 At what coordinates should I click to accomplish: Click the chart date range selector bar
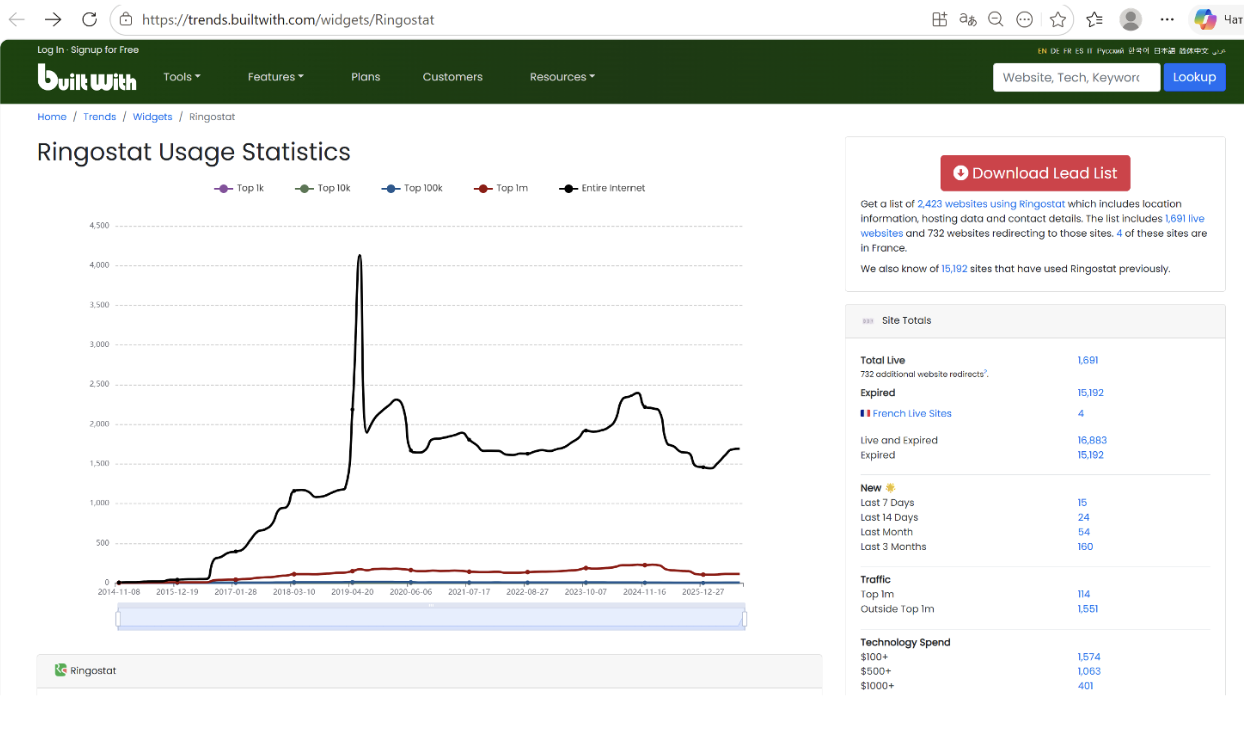click(431, 619)
